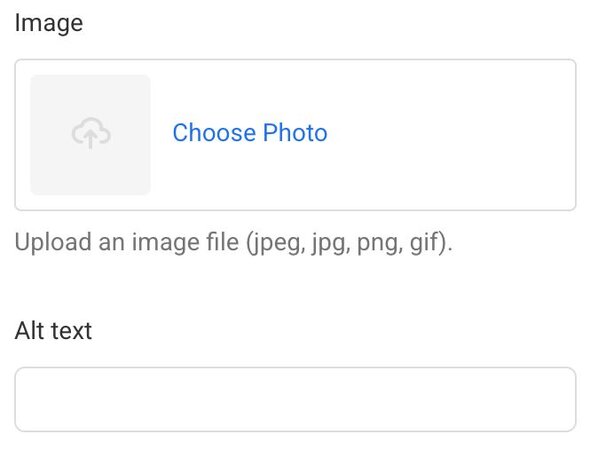The image size is (598, 458).
Task: Open the Choose Photo link
Action: pos(250,133)
